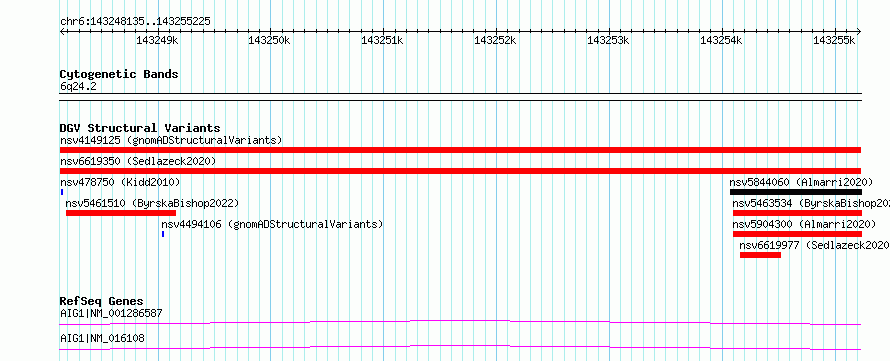
Task: Click the 143251k ruler position
Action: (383, 40)
